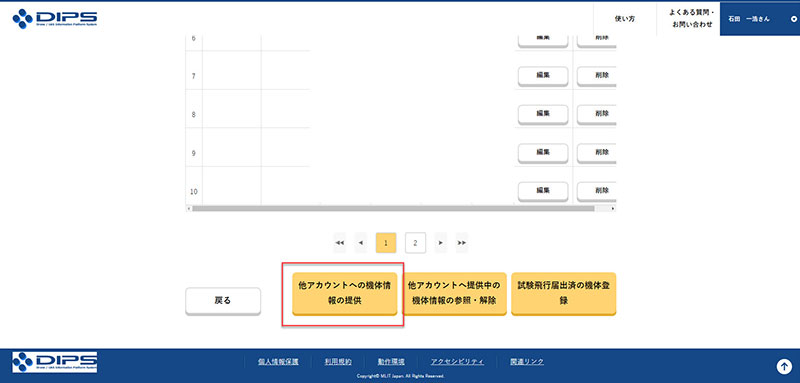
Task: Click 試験飛行届出済の機体登録 button
Action: pyautogui.click(x=564, y=294)
